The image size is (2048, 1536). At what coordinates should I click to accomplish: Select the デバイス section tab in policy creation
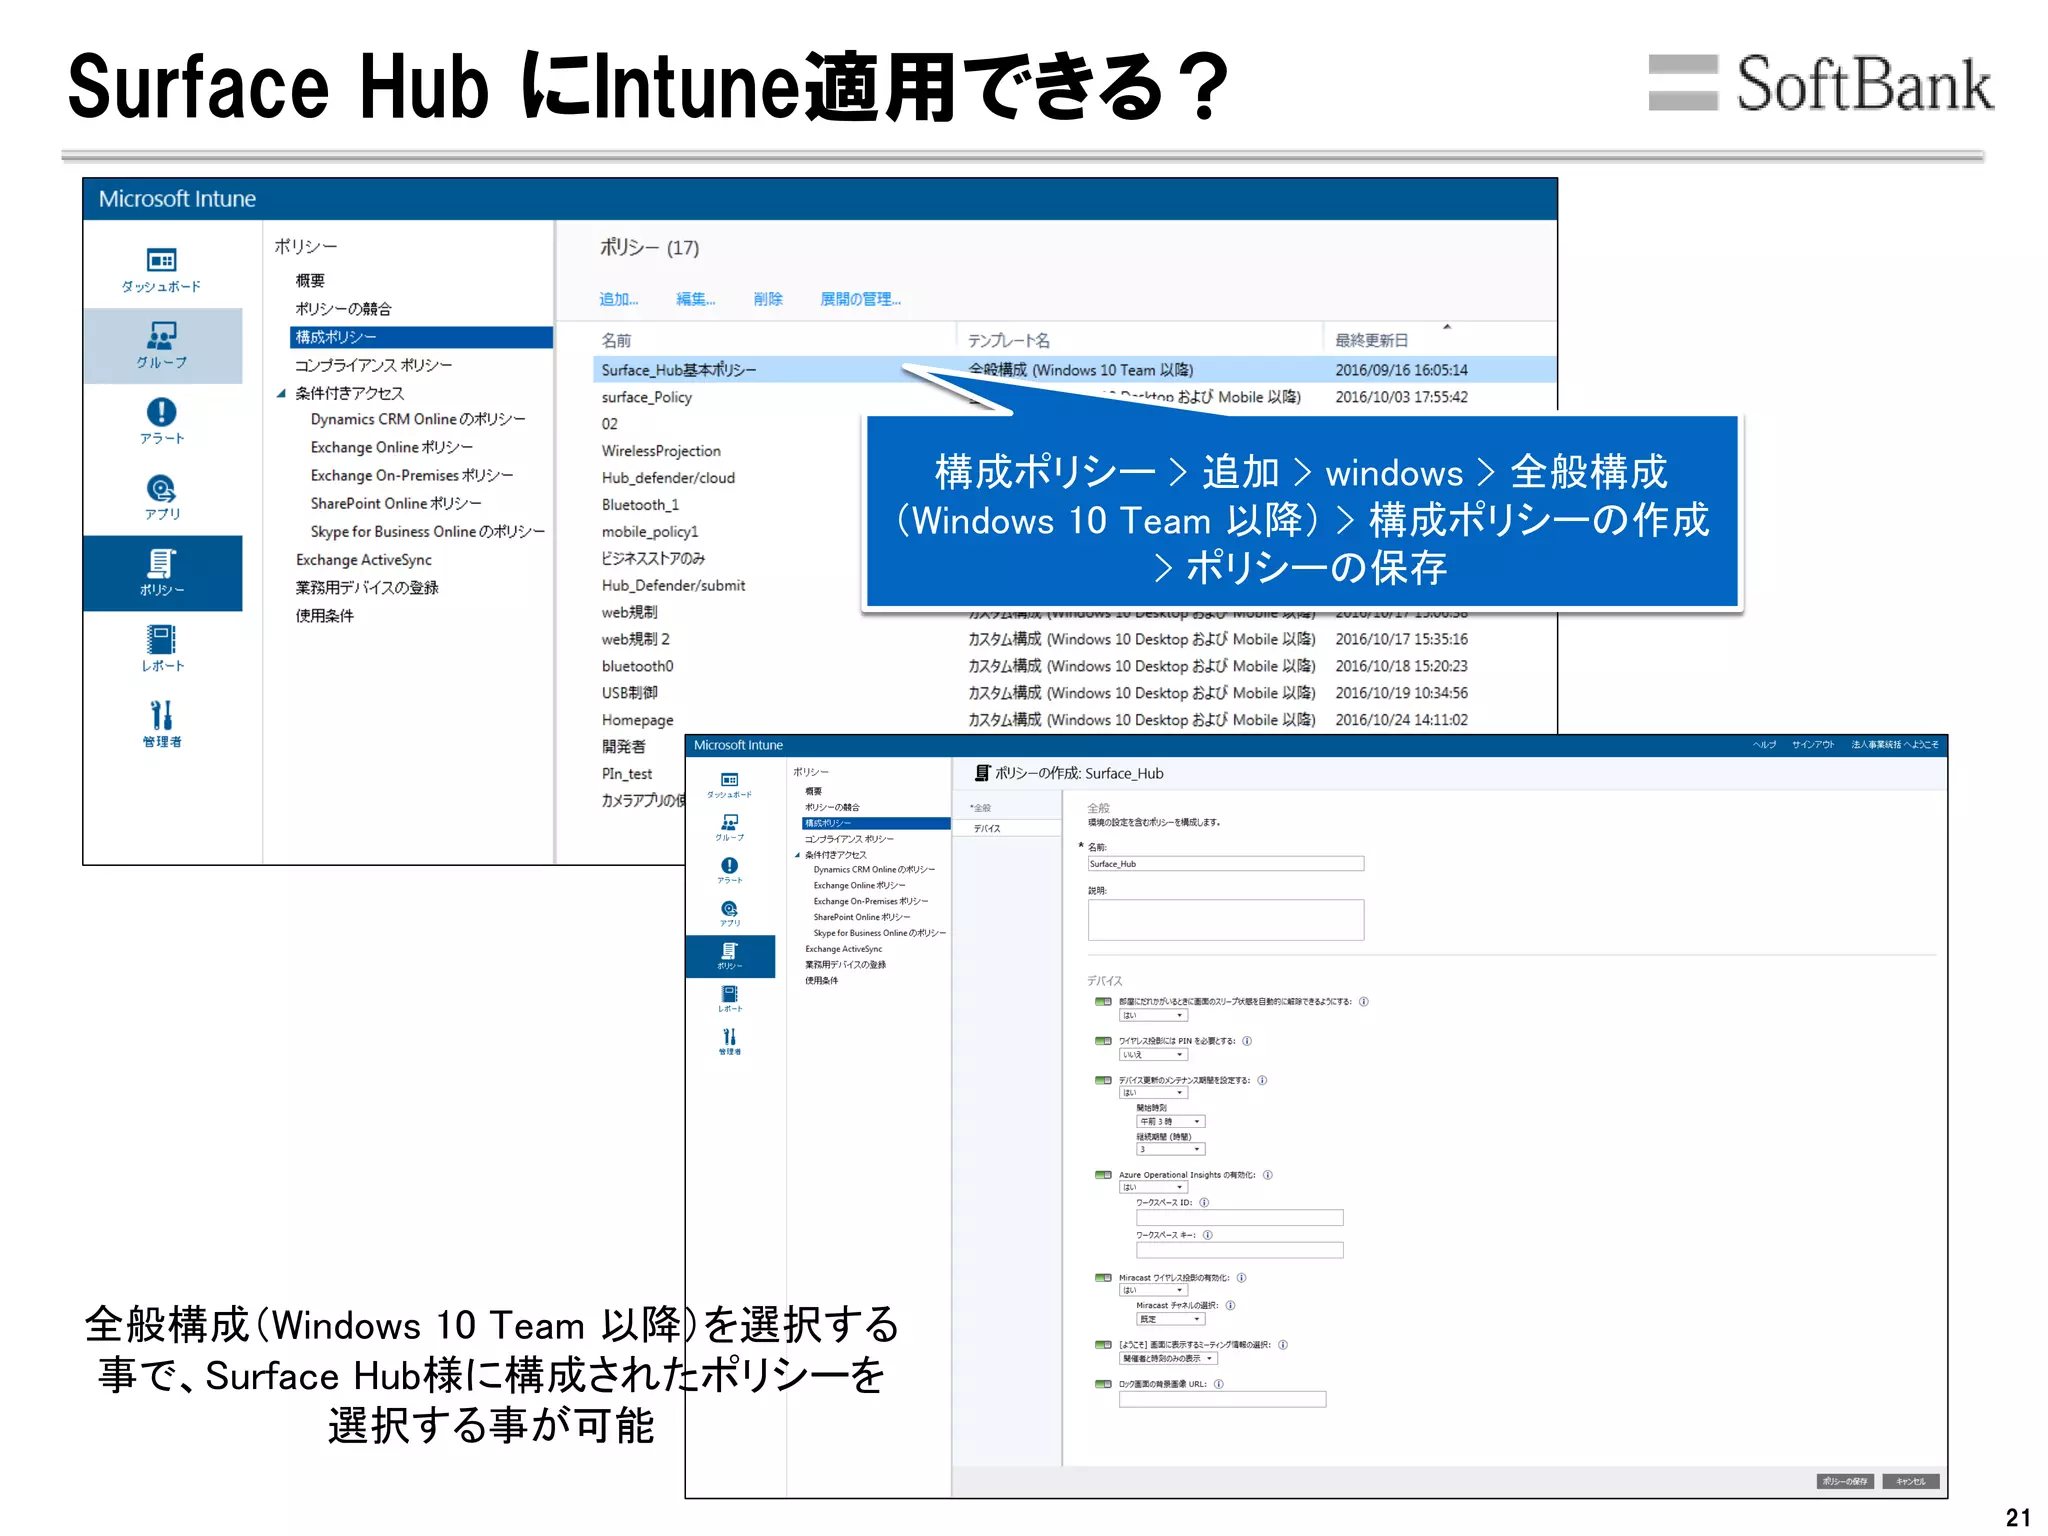1007,828
